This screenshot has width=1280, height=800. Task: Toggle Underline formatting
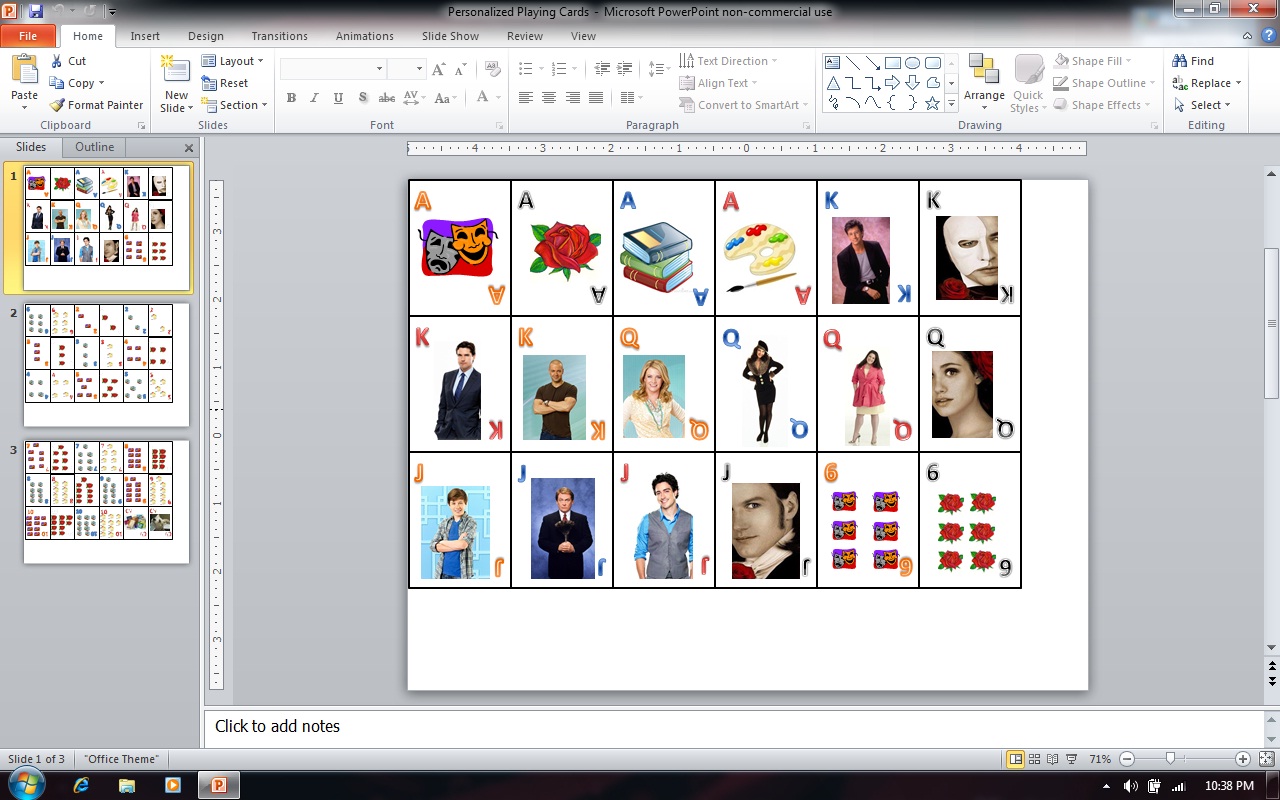tap(339, 98)
